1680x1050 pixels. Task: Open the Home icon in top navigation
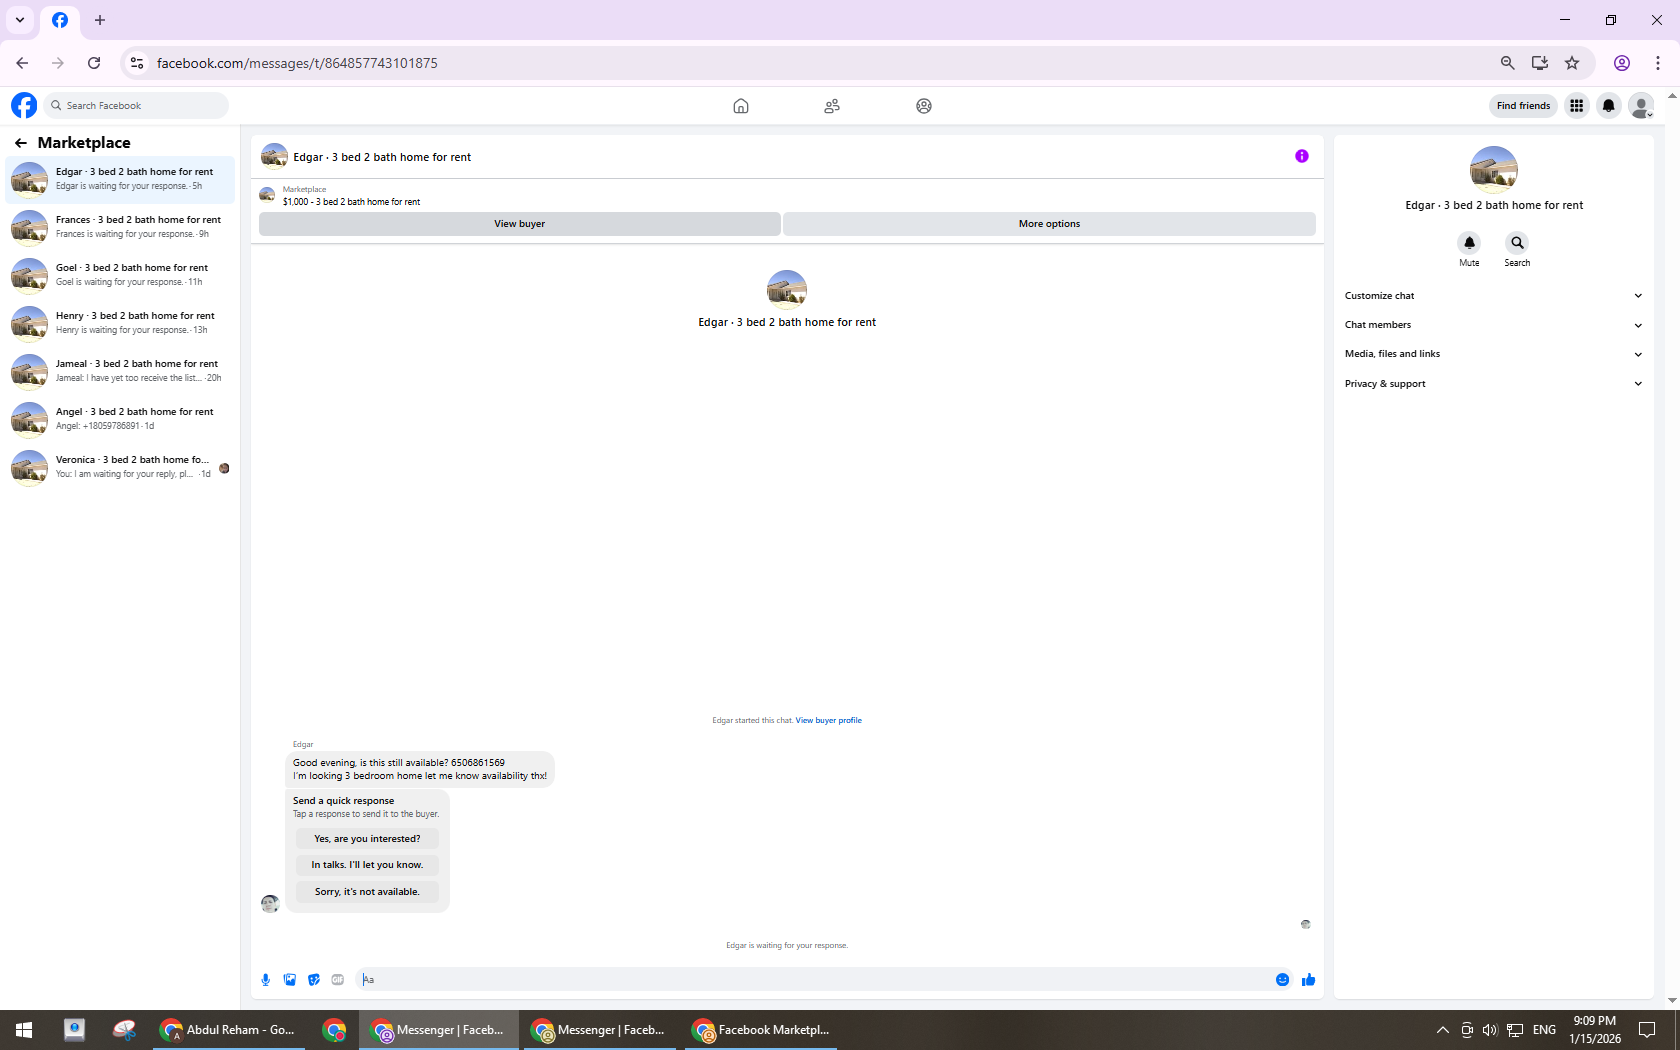pos(741,106)
